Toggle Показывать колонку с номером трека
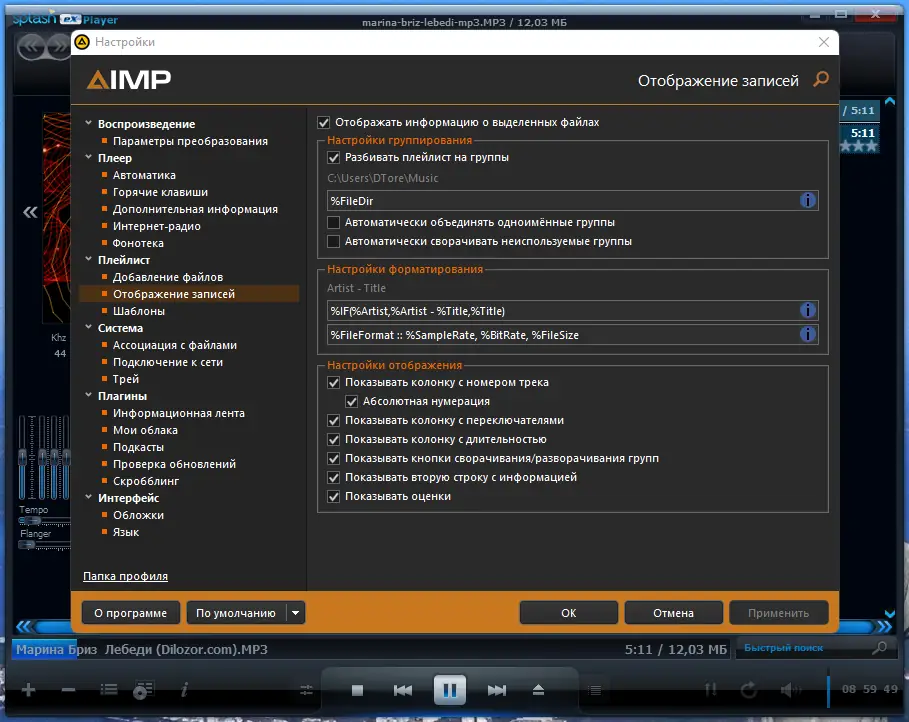Screen dimensions: 909x722 coord(333,382)
